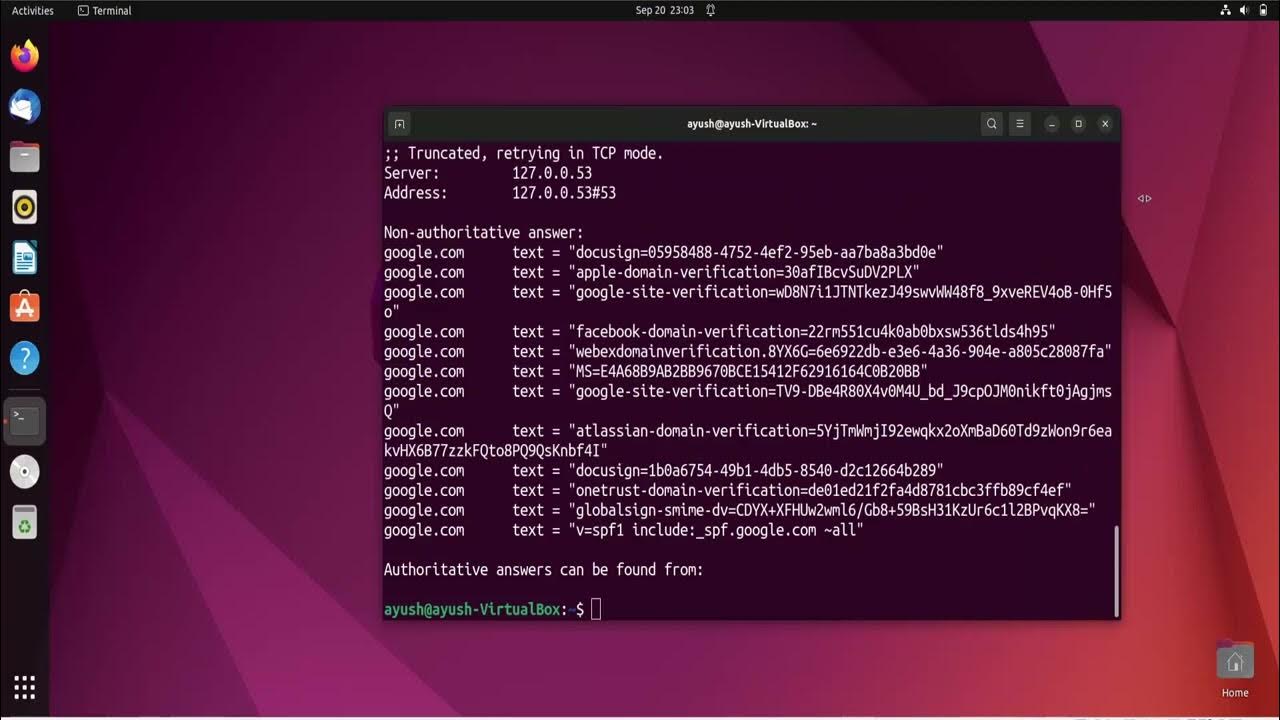This screenshot has width=1280, height=720.
Task: Open Firefox from the dock
Action: point(25,55)
